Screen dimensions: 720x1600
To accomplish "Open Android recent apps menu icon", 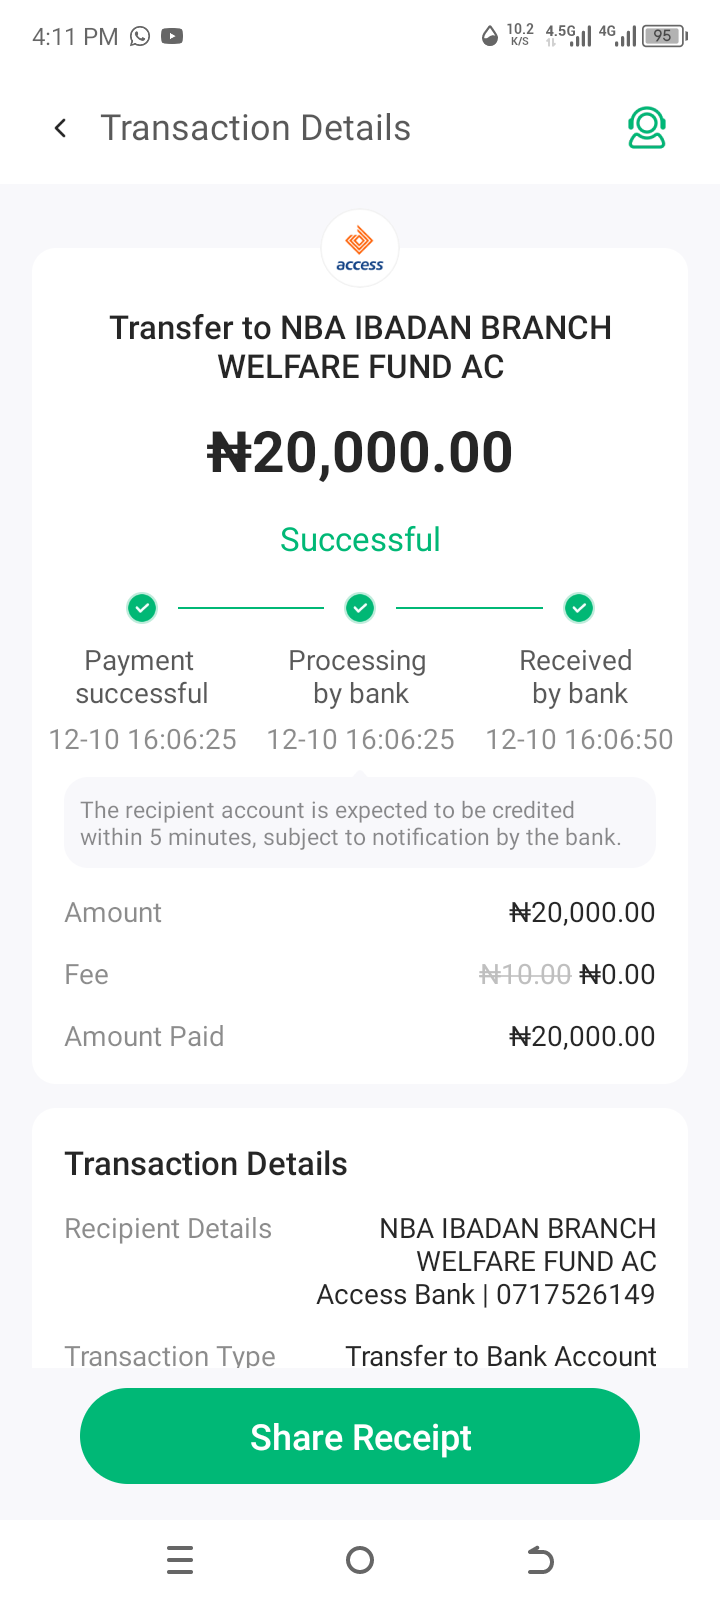I will (180, 1560).
